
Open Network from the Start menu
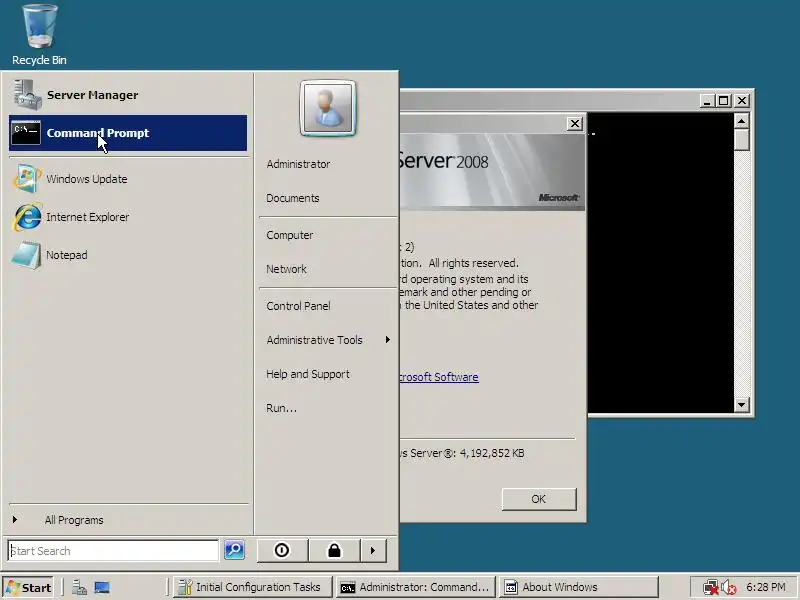click(286, 269)
